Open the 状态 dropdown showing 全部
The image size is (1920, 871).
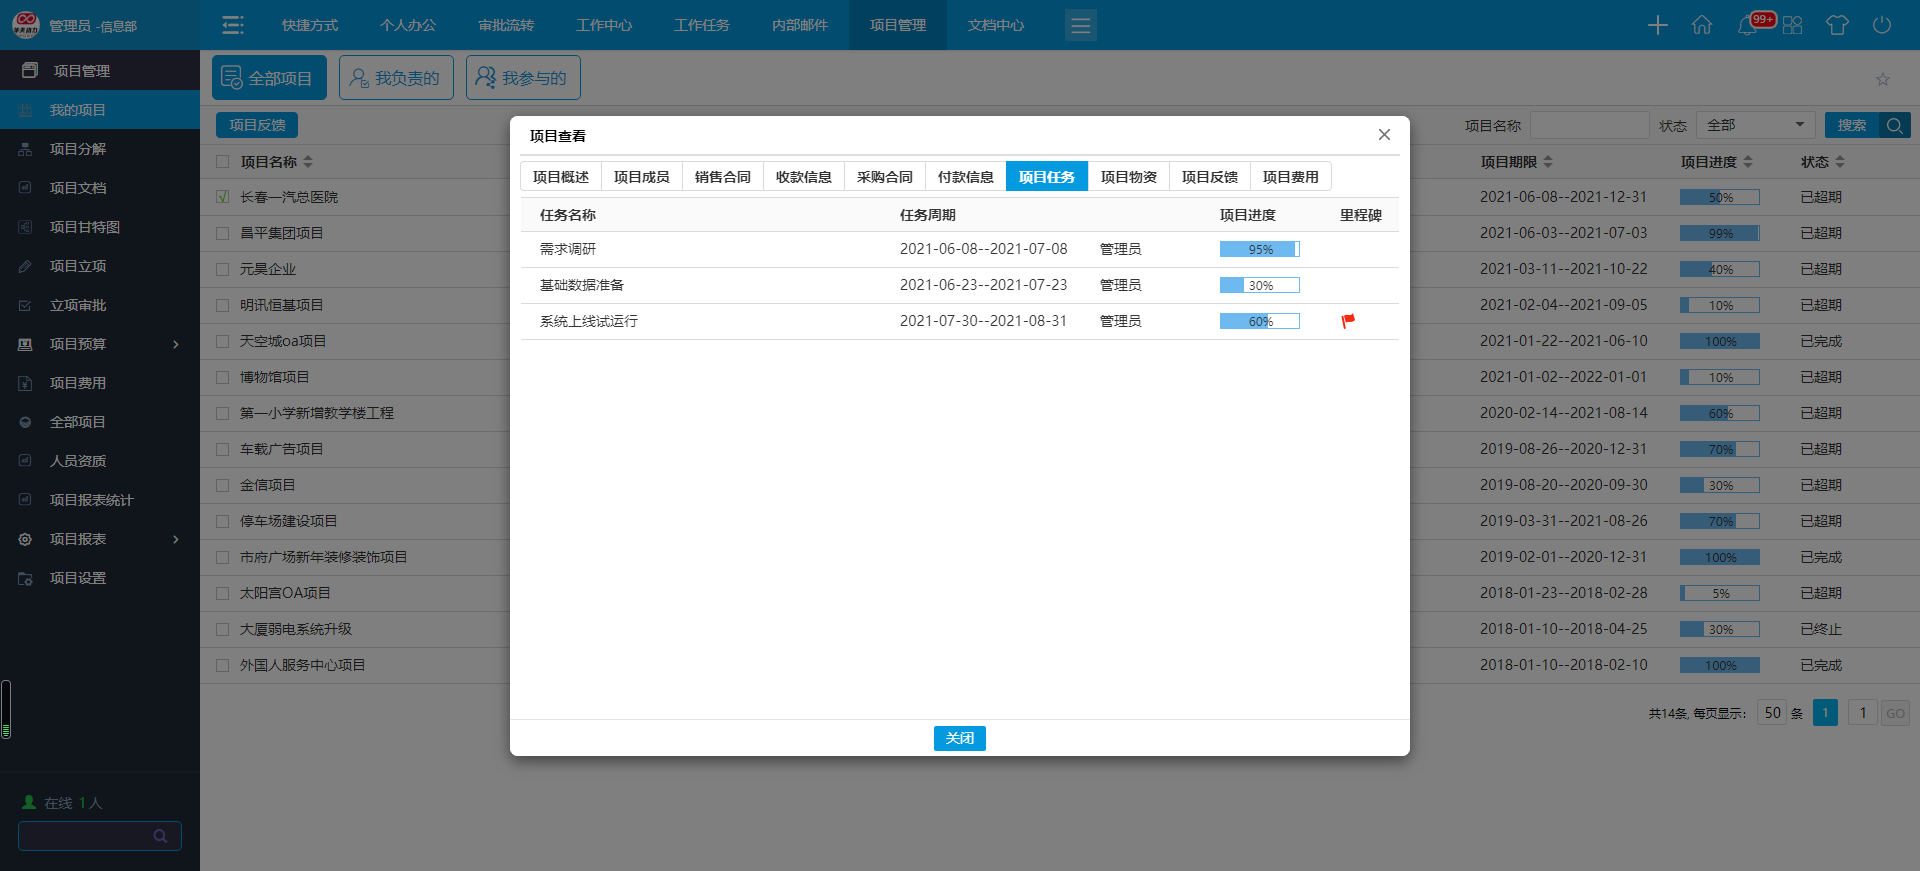[x=1755, y=125]
